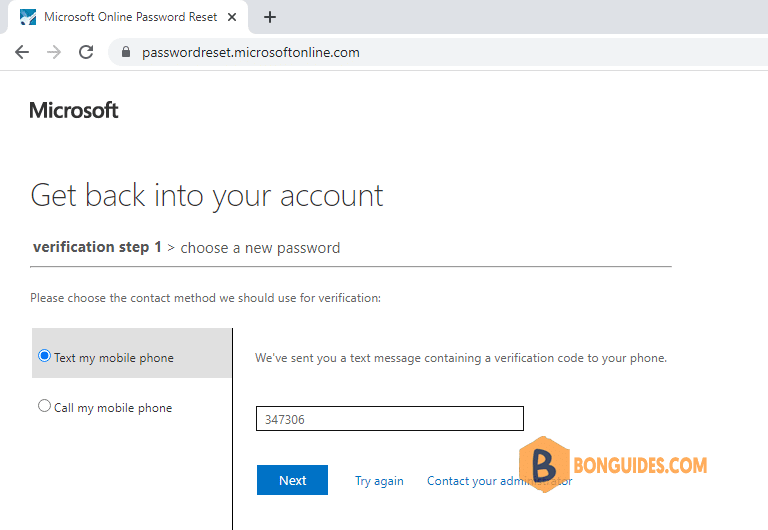768x530 pixels.
Task: View site info via the padlock icon
Action: tap(126, 52)
